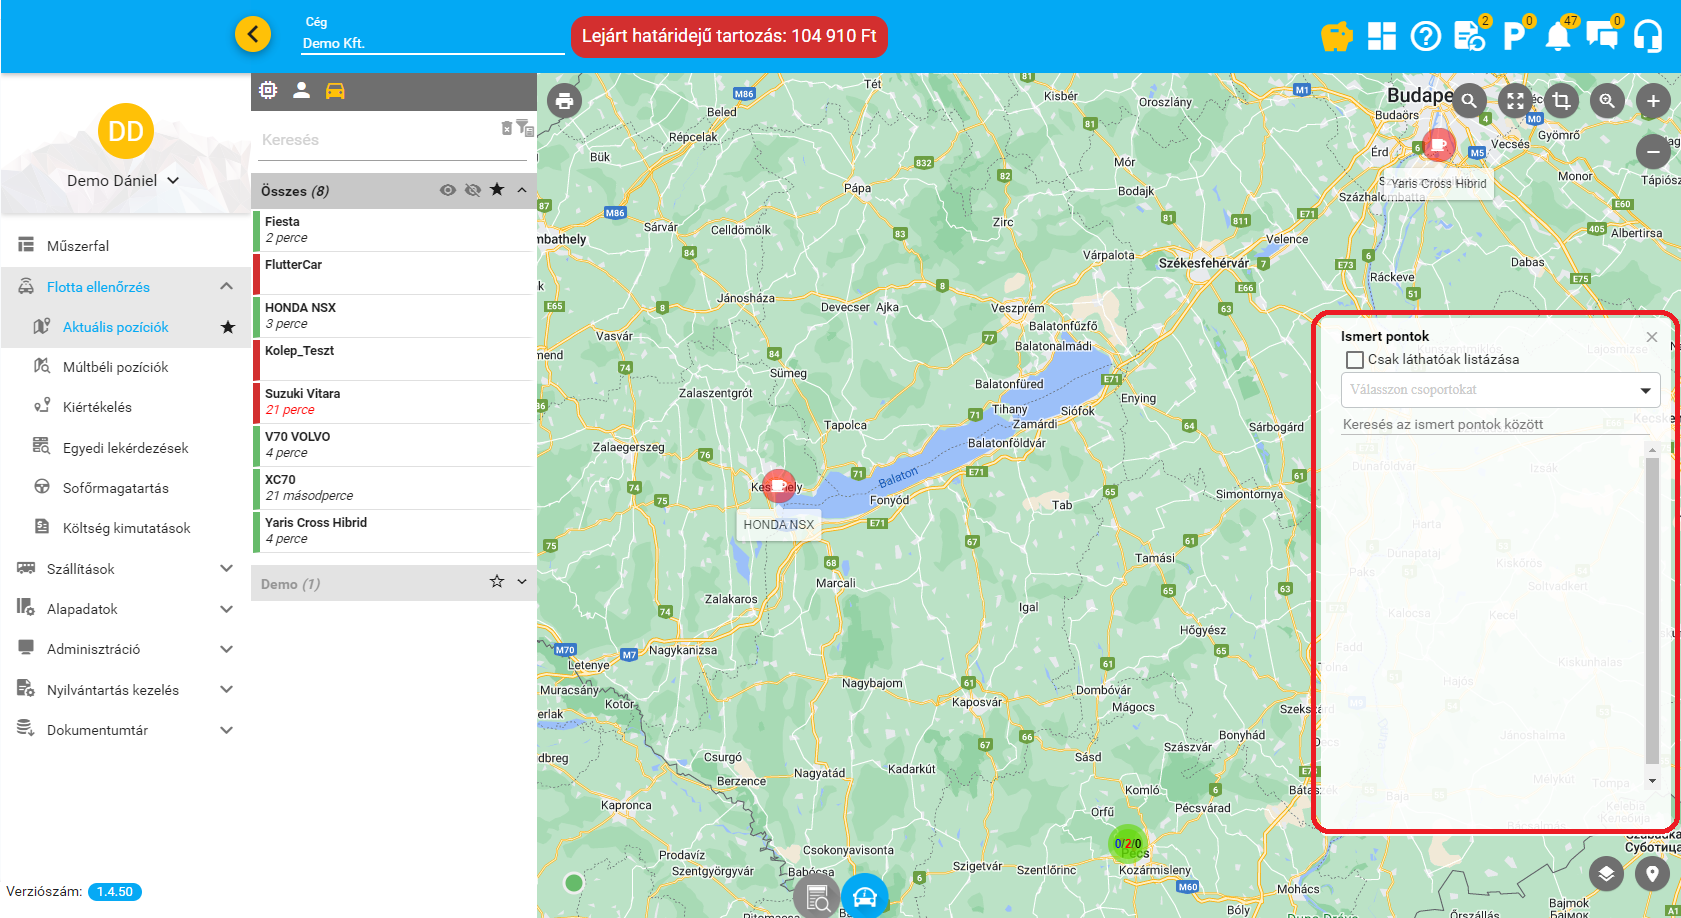Expand the Demo vehicle group
Image resolution: width=1681 pixels, height=918 pixels.
click(522, 582)
